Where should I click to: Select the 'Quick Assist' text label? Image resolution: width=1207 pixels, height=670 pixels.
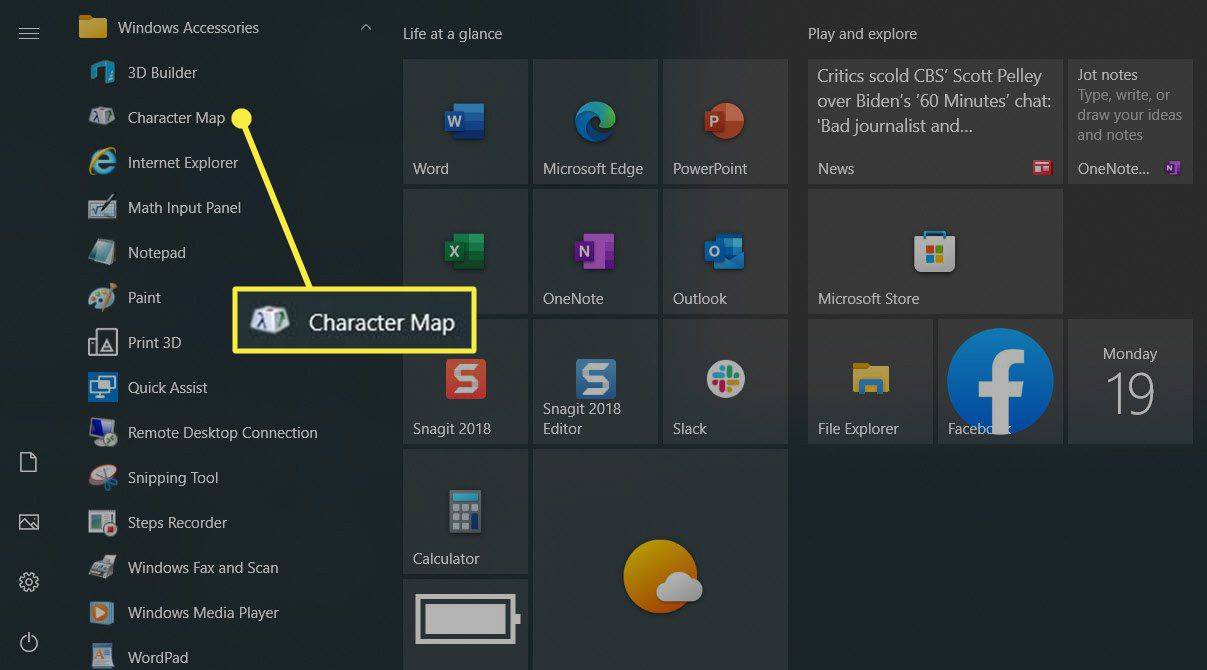point(168,387)
